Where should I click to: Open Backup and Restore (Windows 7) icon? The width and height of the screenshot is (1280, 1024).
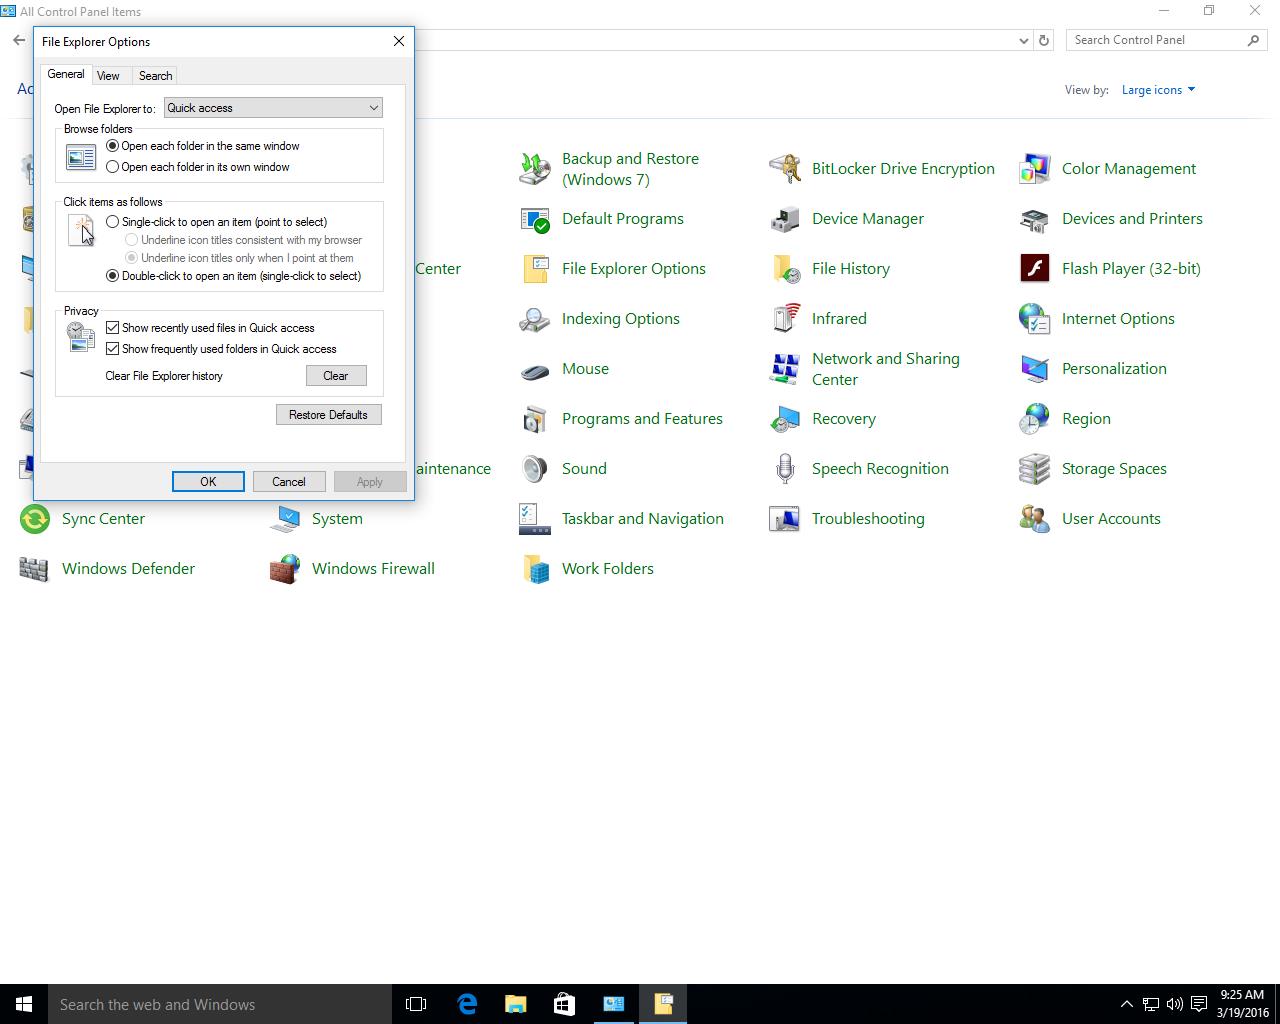tap(535, 169)
